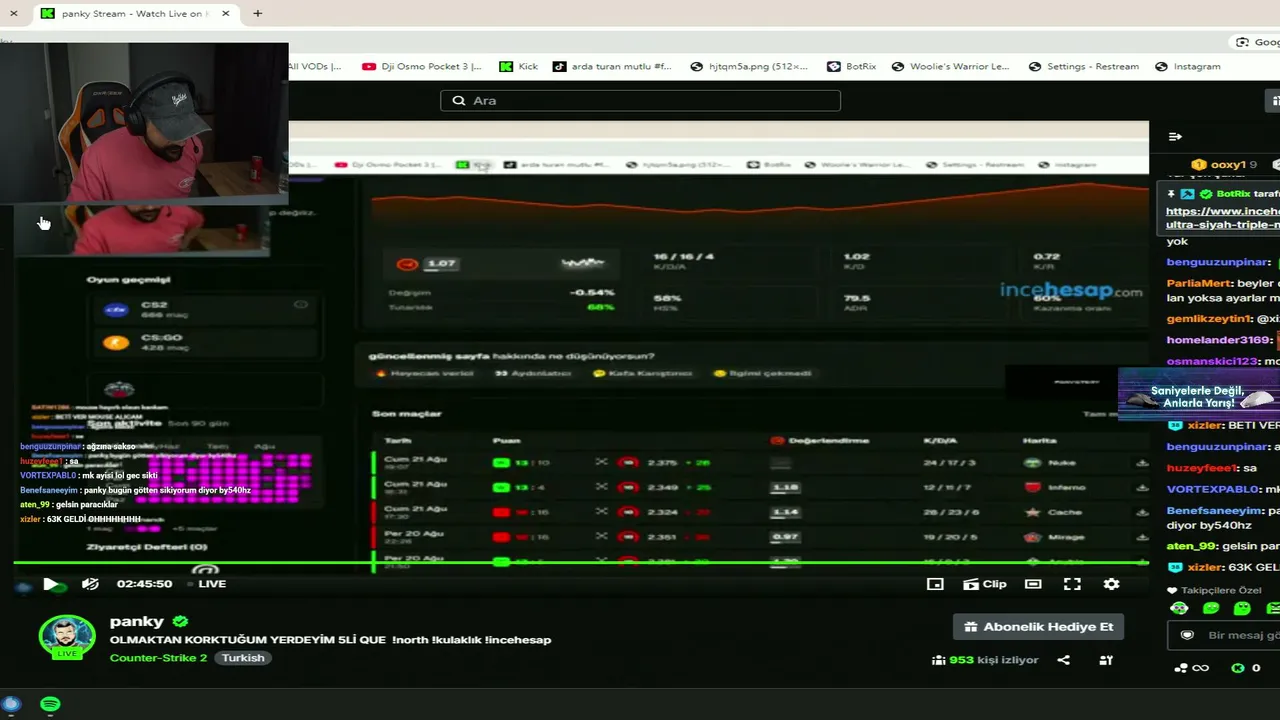The height and width of the screenshot is (720, 1280).
Task: Open ParliaMert's chat username
Action: [x=1199, y=283]
